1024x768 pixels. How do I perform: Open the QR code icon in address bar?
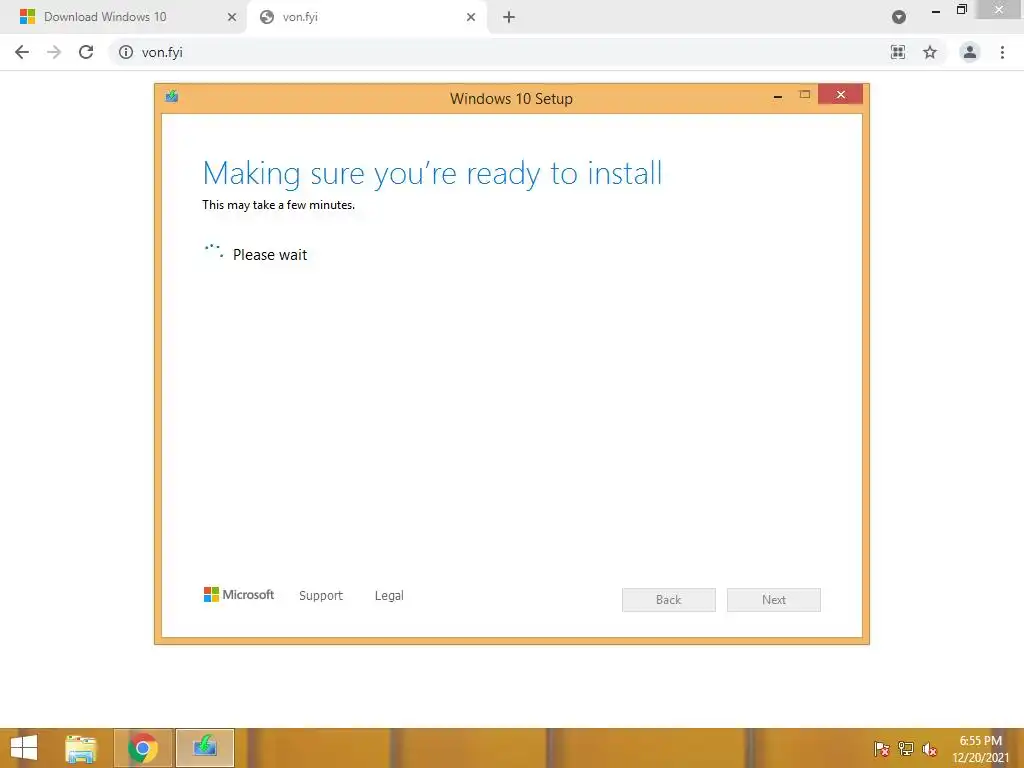click(898, 52)
